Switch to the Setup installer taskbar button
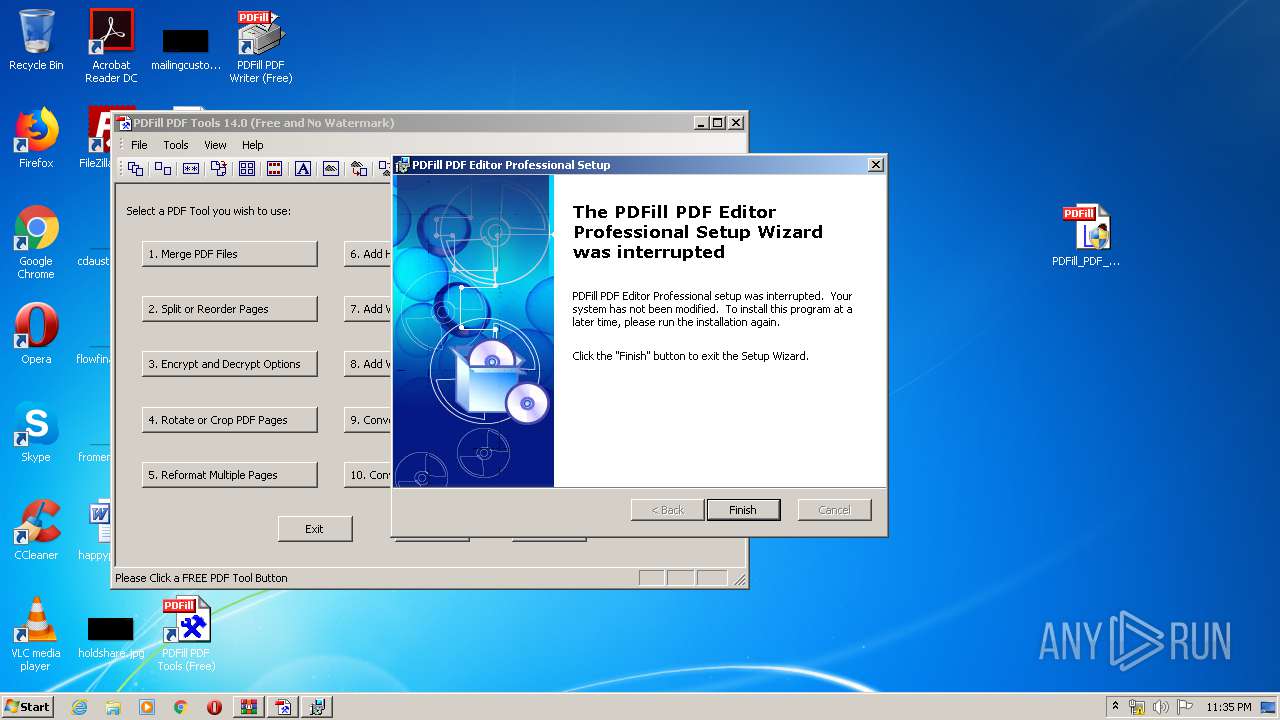The width and height of the screenshot is (1280, 720). [x=318, y=707]
